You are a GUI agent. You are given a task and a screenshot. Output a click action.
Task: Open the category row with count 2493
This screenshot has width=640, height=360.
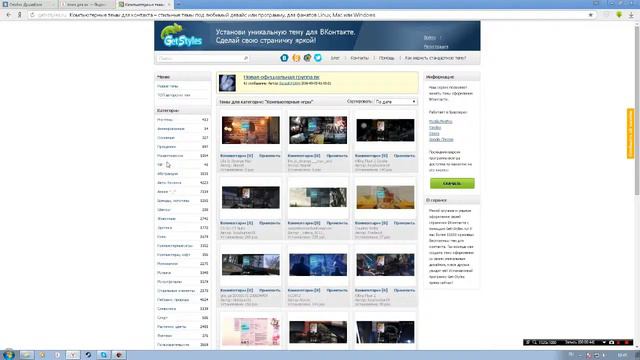tap(182, 327)
